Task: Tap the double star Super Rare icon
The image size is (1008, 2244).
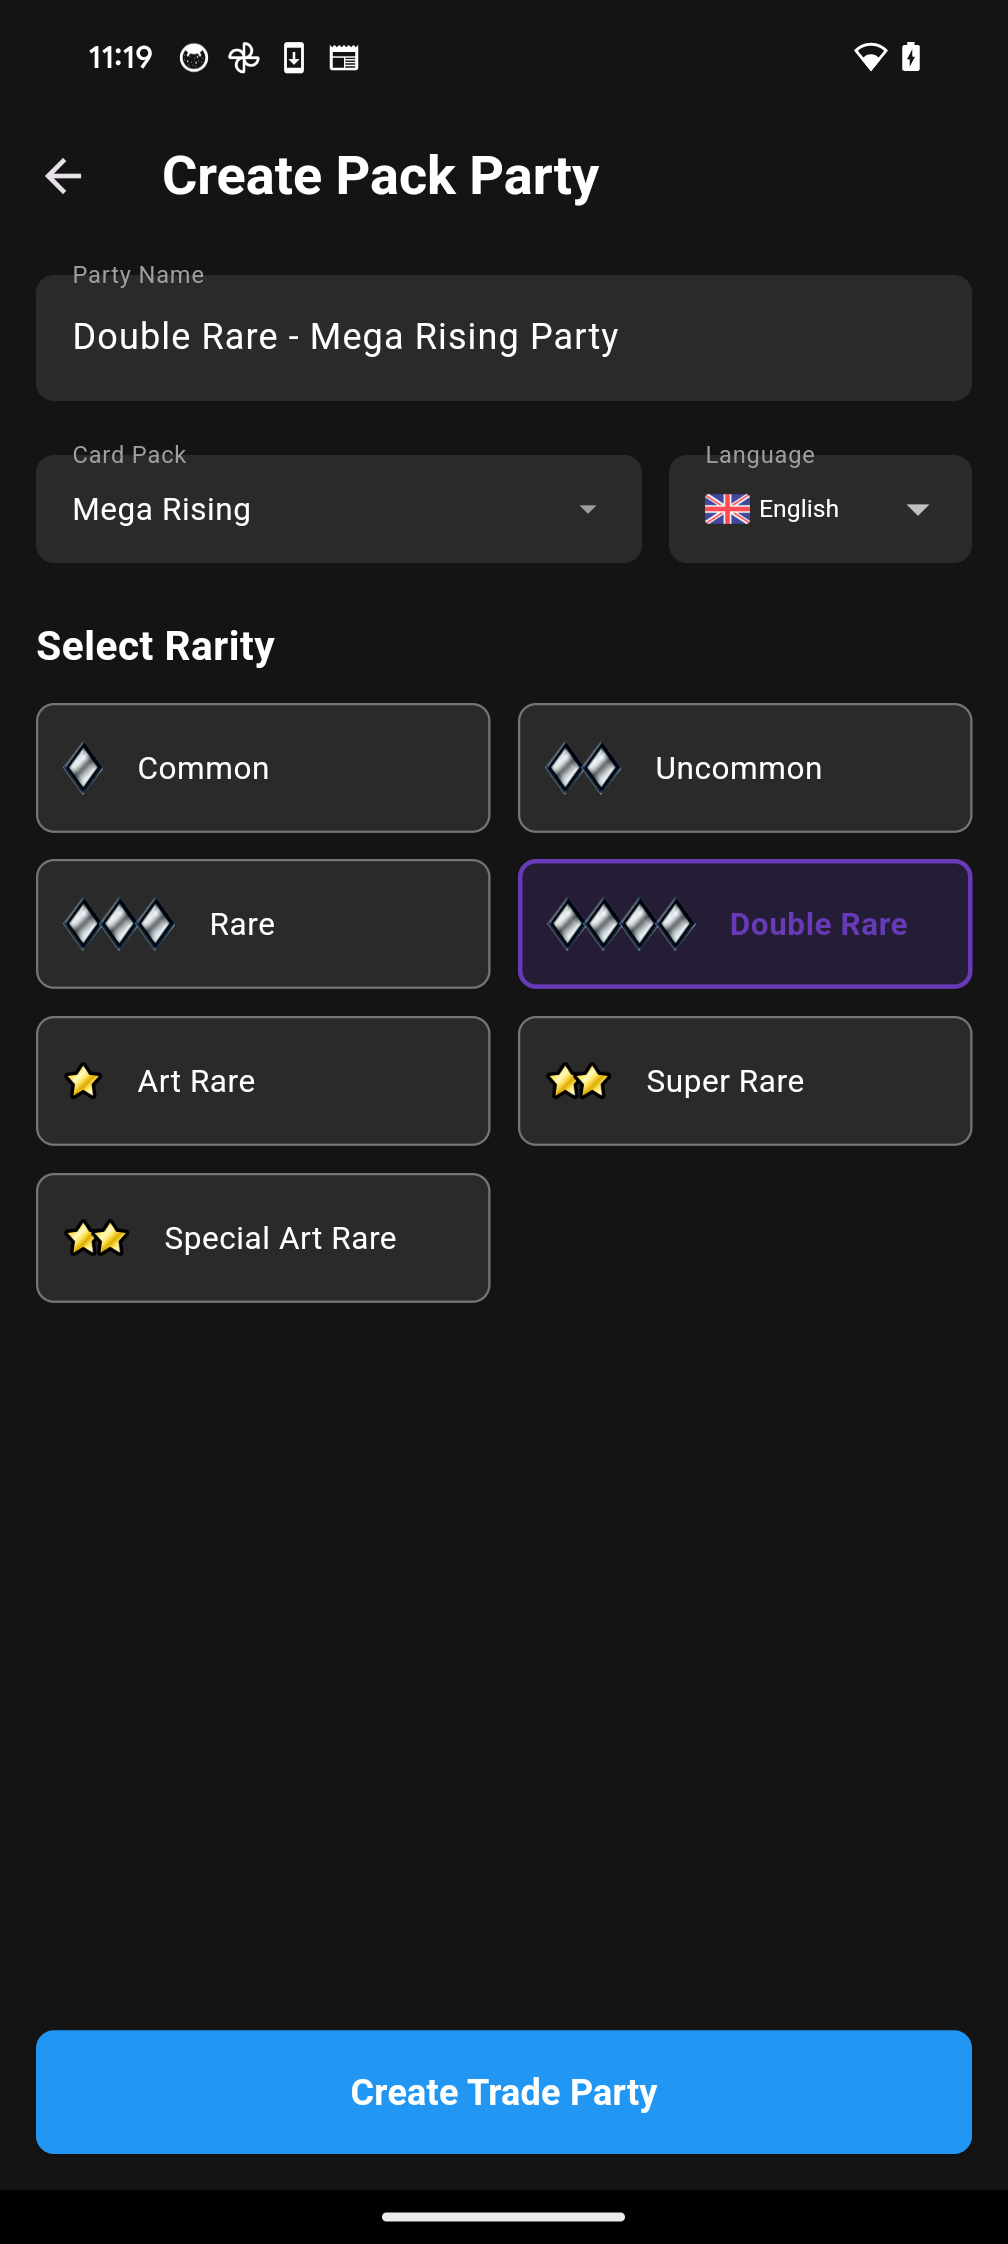Action: point(579,1081)
